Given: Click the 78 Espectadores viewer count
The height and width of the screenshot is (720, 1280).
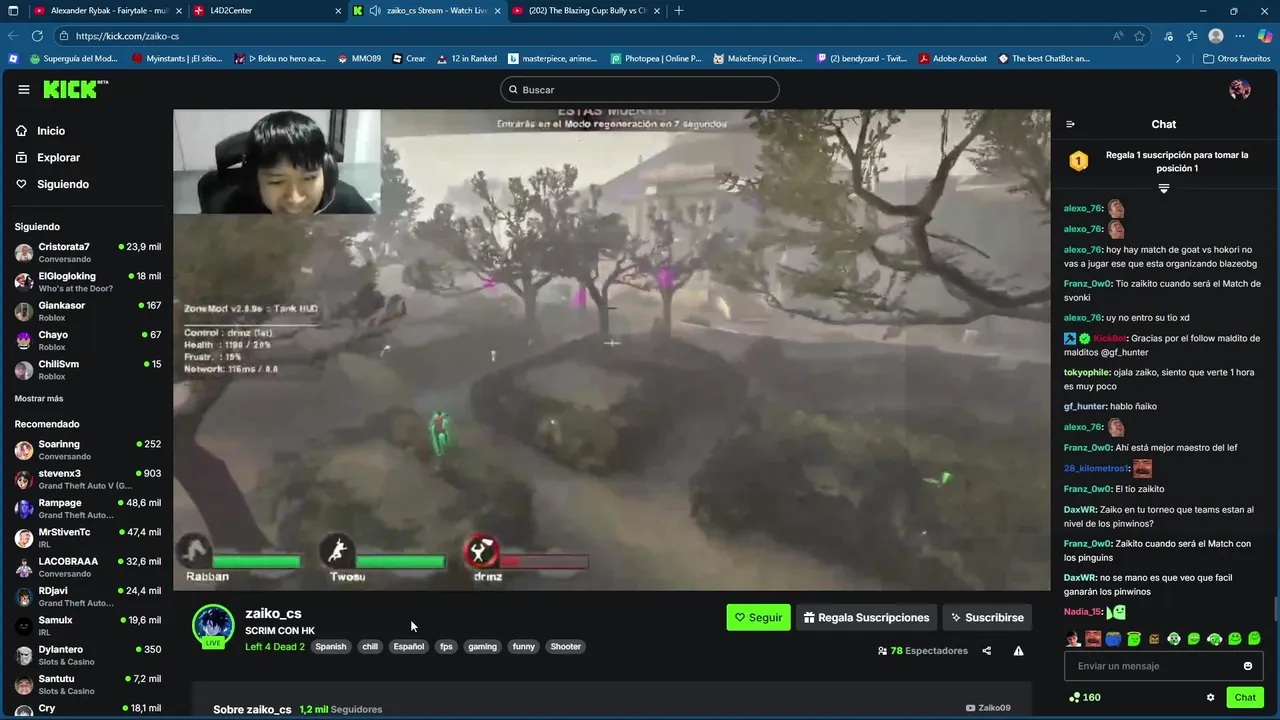Looking at the screenshot, I should pos(922,651).
